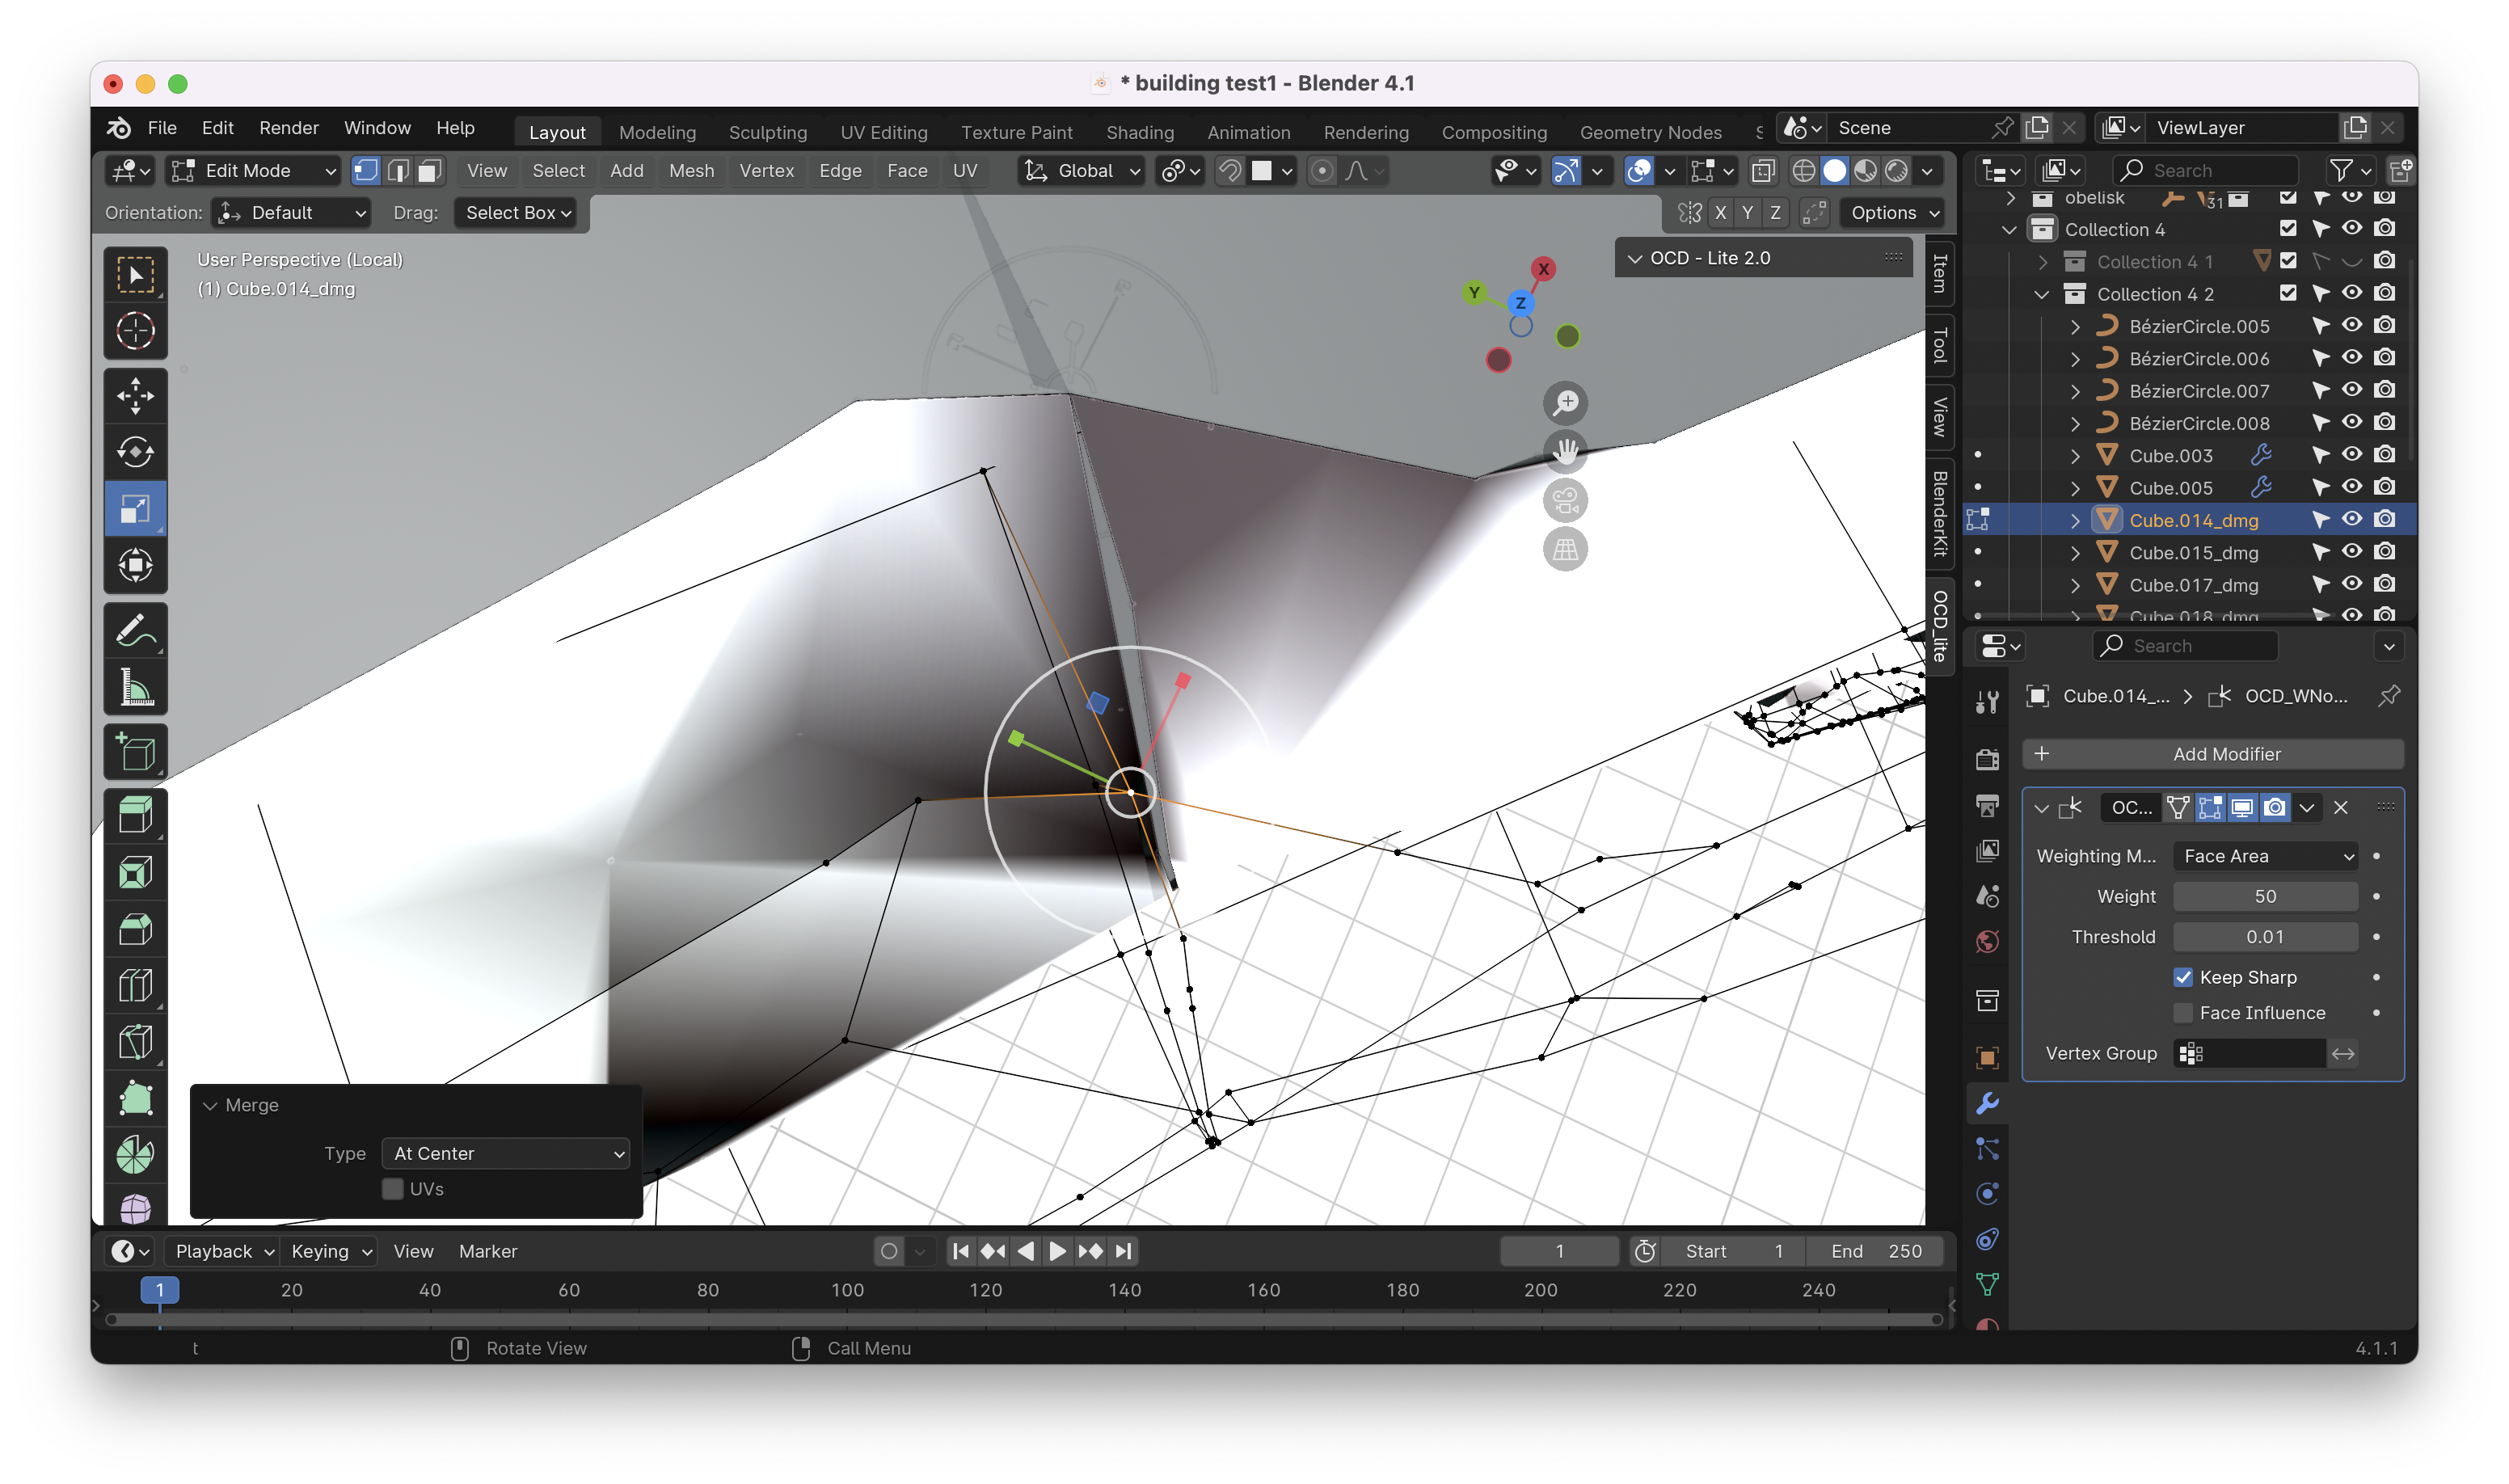Open the Edit Mode dropdown

pos(253,171)
